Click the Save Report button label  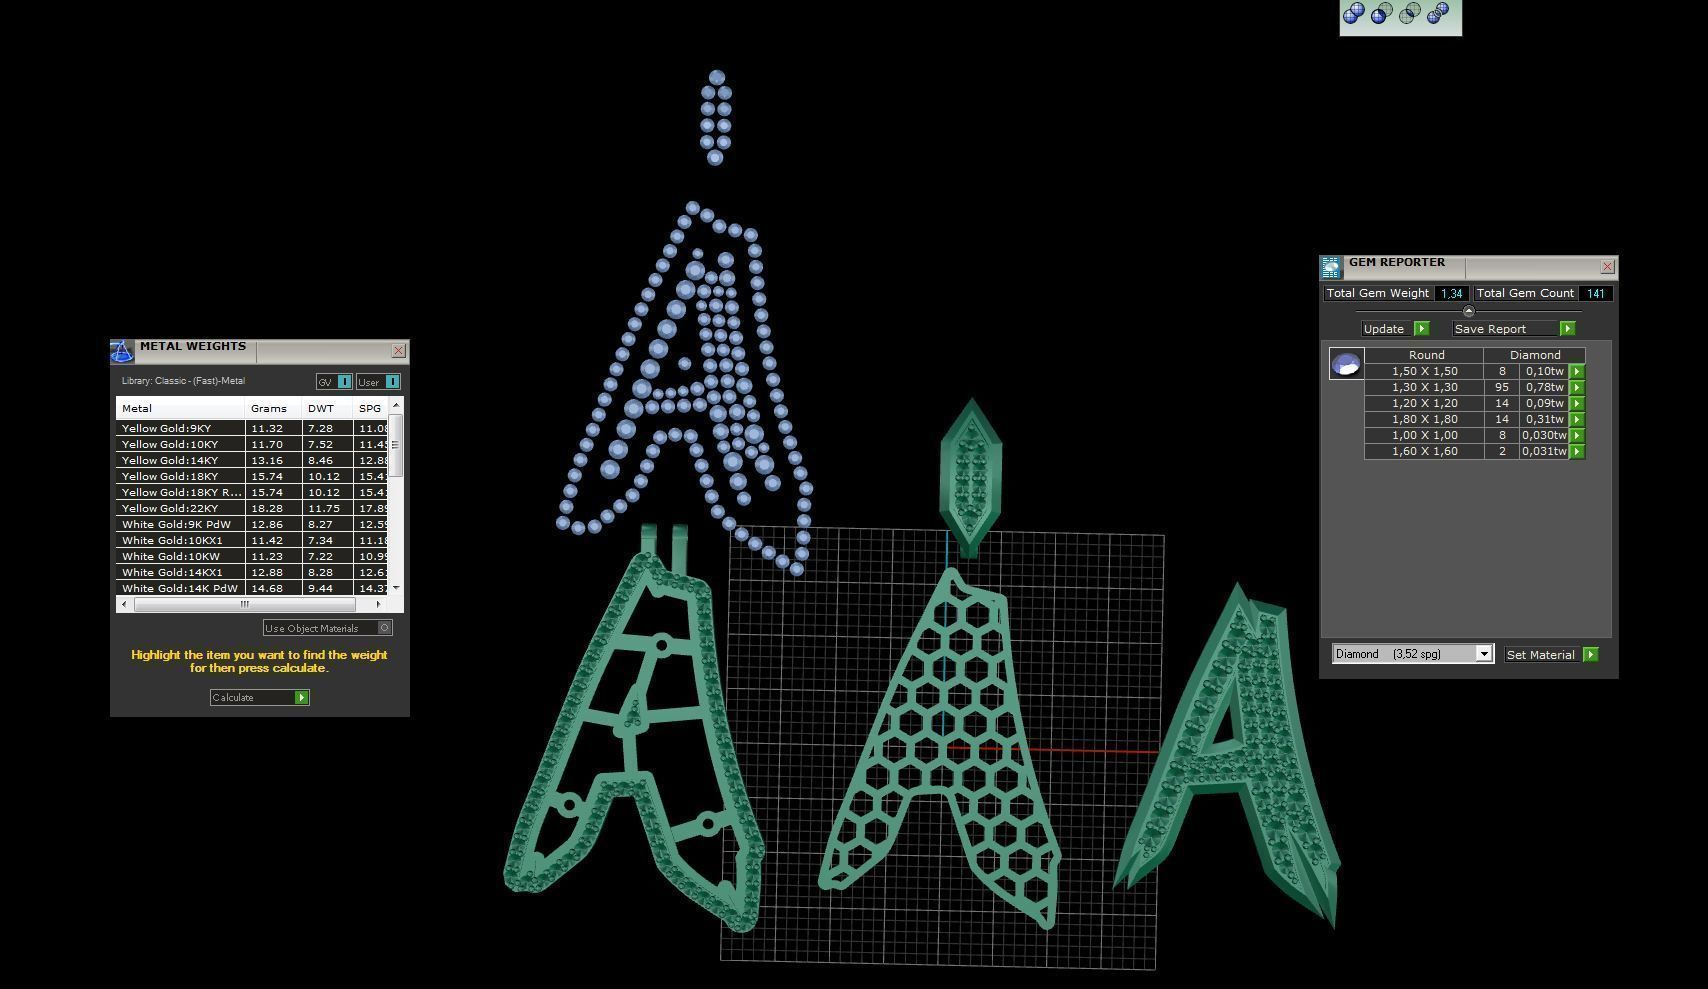(x=1490, y=329)
